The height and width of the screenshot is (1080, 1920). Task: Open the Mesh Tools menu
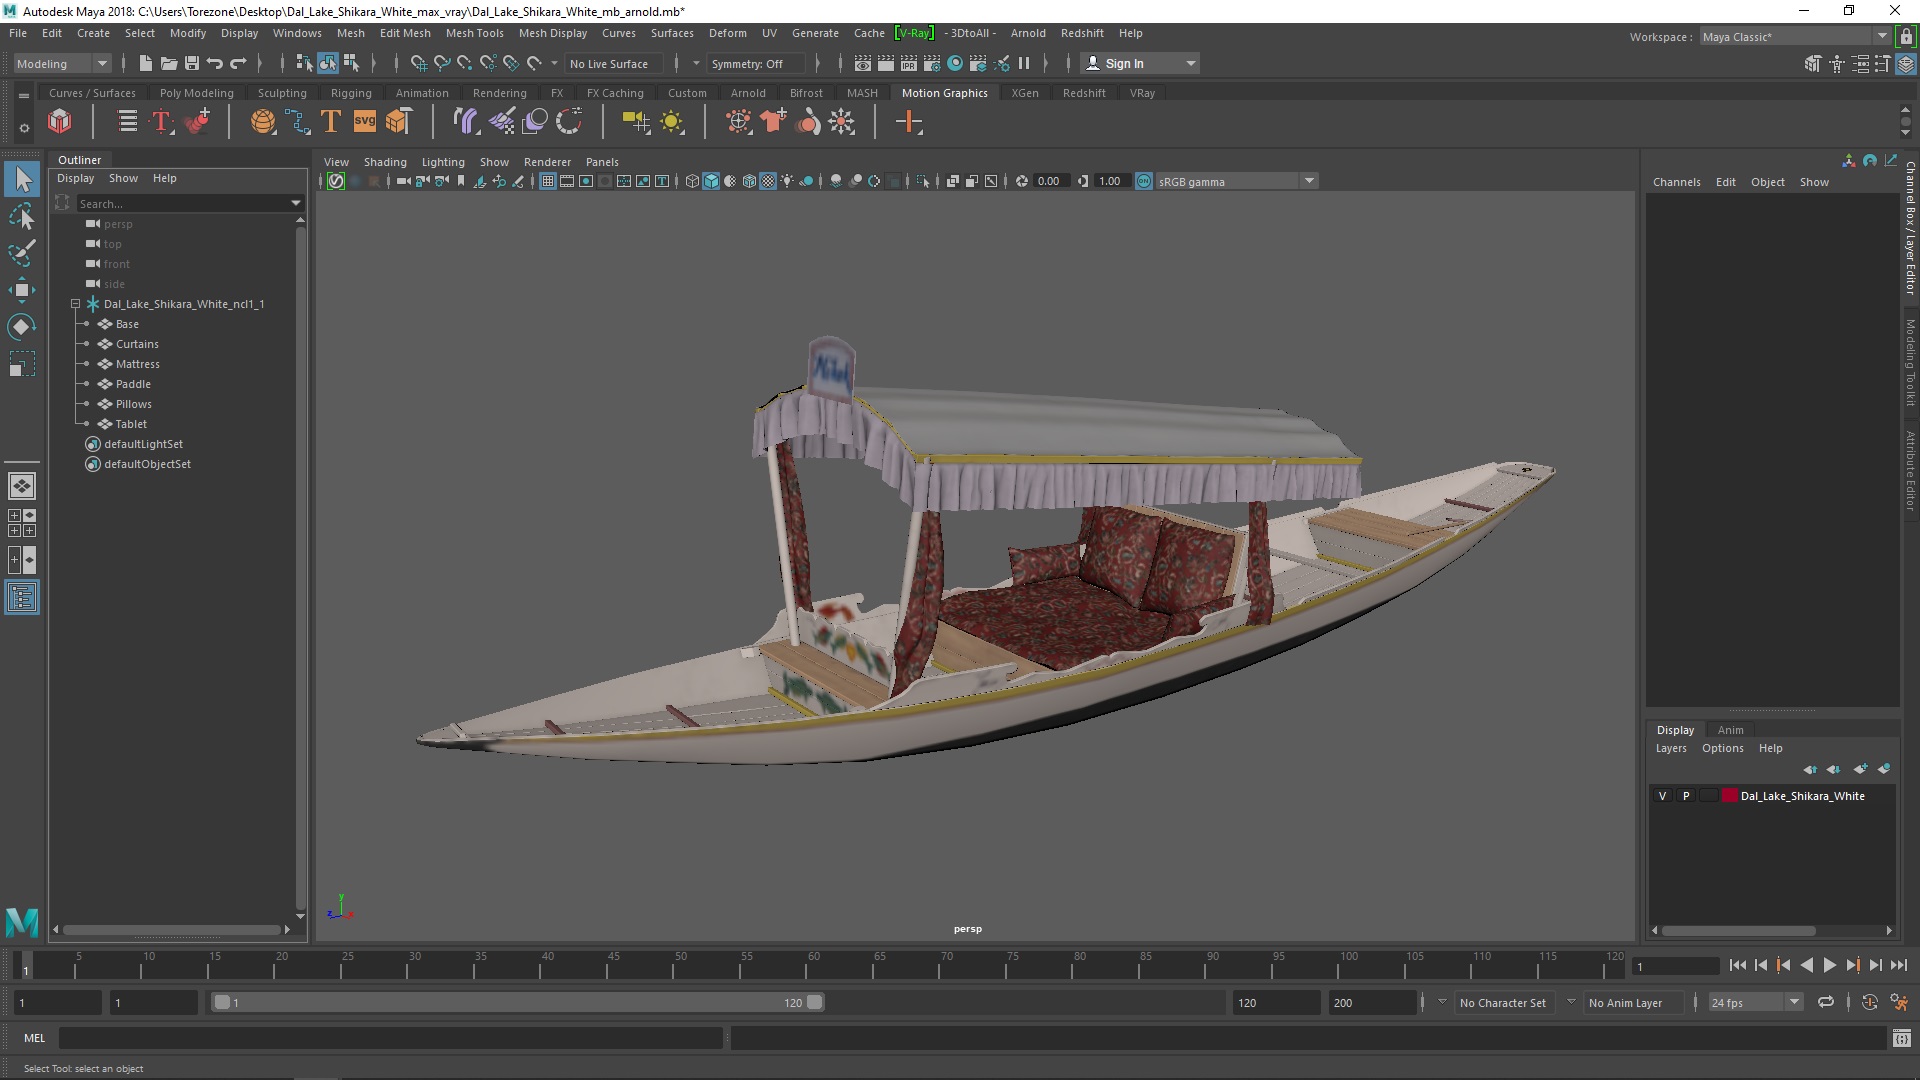pyautogui.click(x=474, y=33)
